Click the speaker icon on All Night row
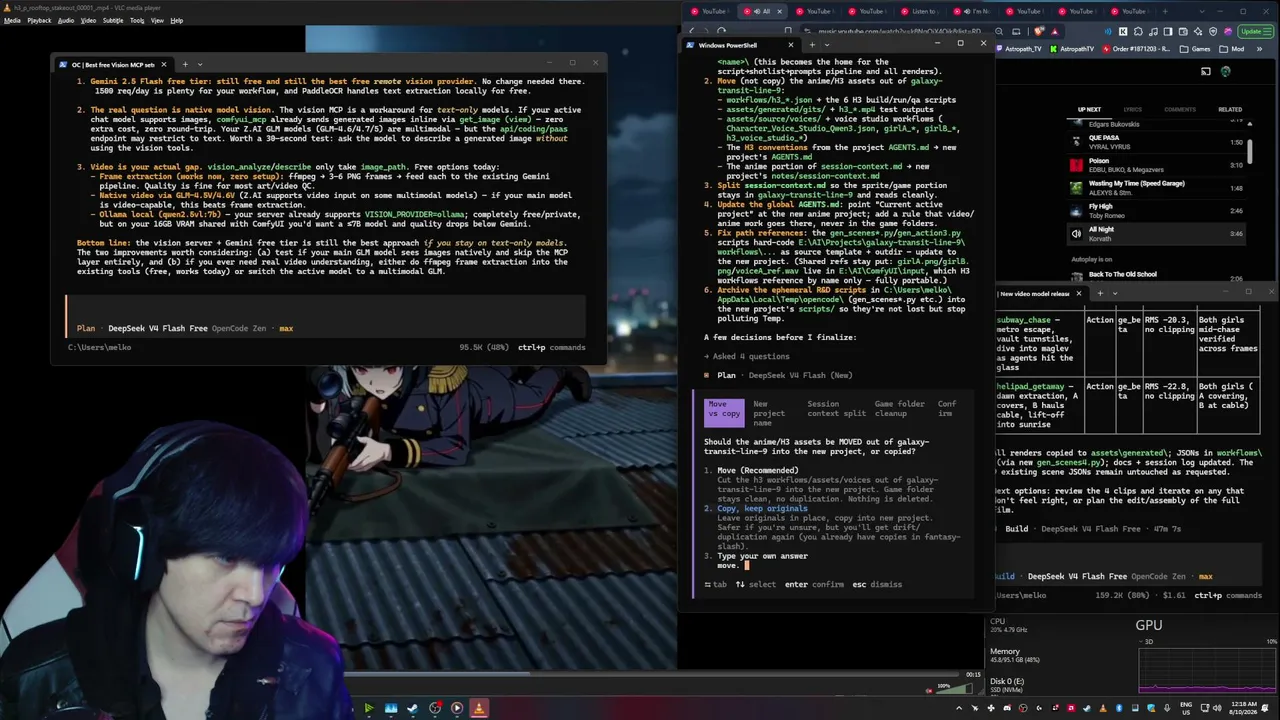Viewport: 1280px width, 720px height. pyautogui.click(x=1076, y=234)
